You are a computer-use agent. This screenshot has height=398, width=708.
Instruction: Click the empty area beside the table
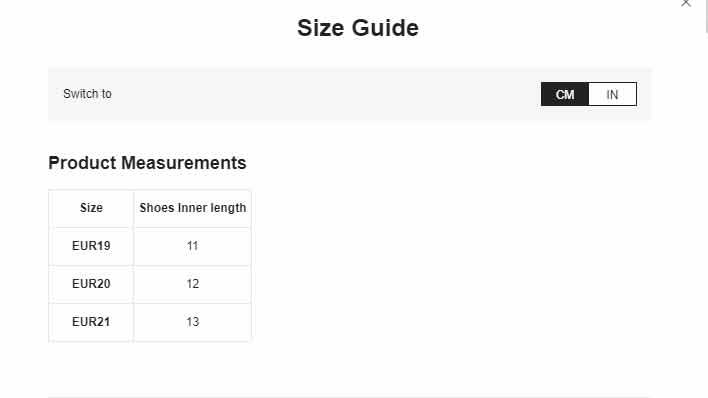coord(452,266)
